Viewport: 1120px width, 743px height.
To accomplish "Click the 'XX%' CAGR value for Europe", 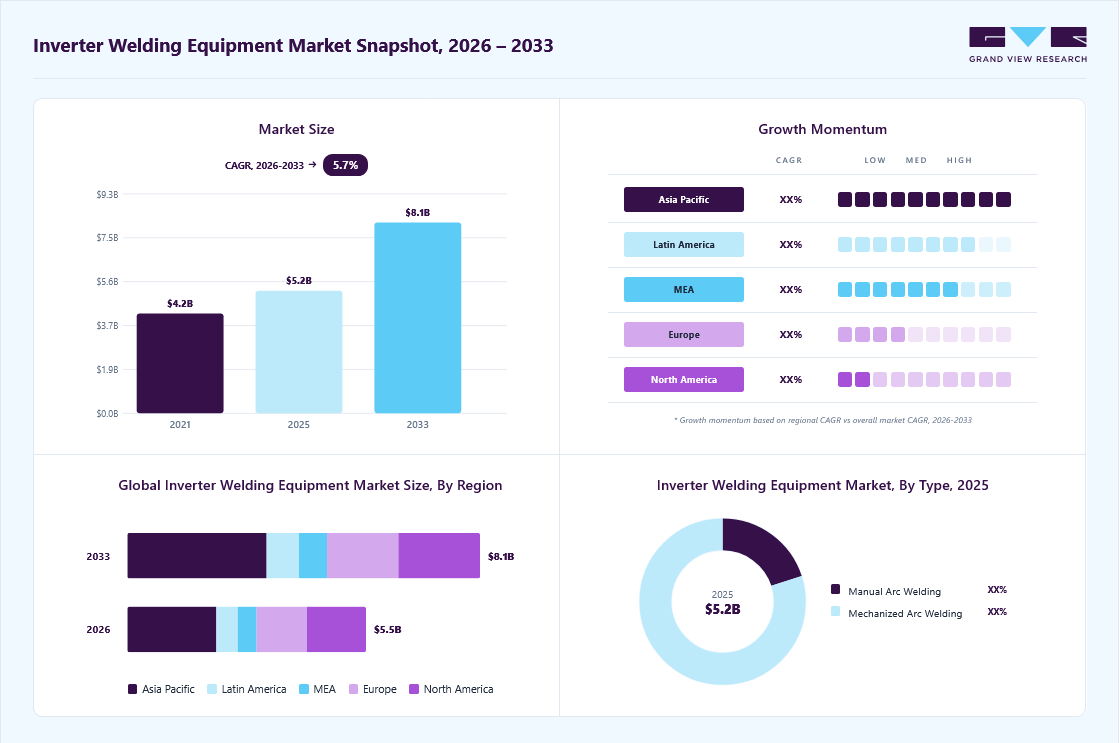I will 791,334.
